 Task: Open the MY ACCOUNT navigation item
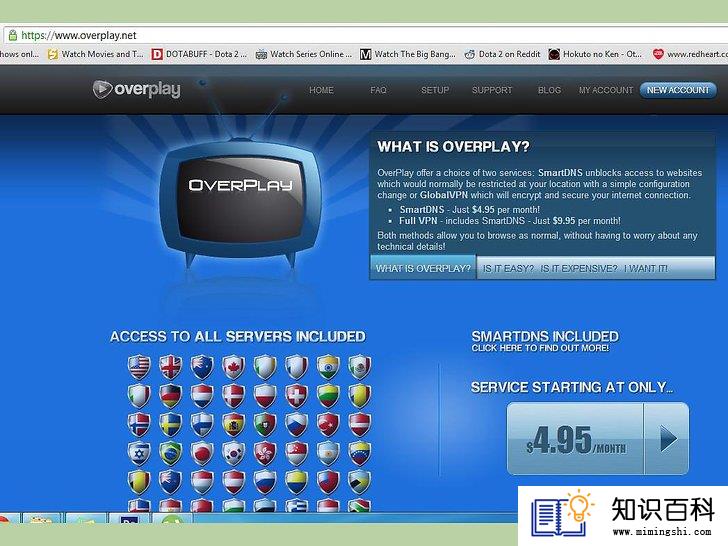(606, 90)
